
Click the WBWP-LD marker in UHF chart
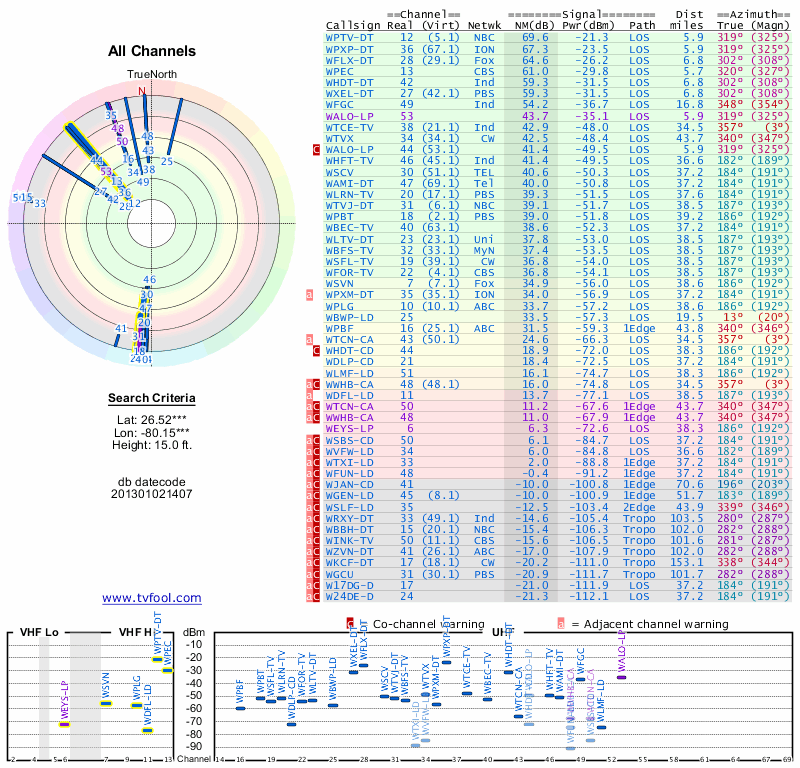333,705
